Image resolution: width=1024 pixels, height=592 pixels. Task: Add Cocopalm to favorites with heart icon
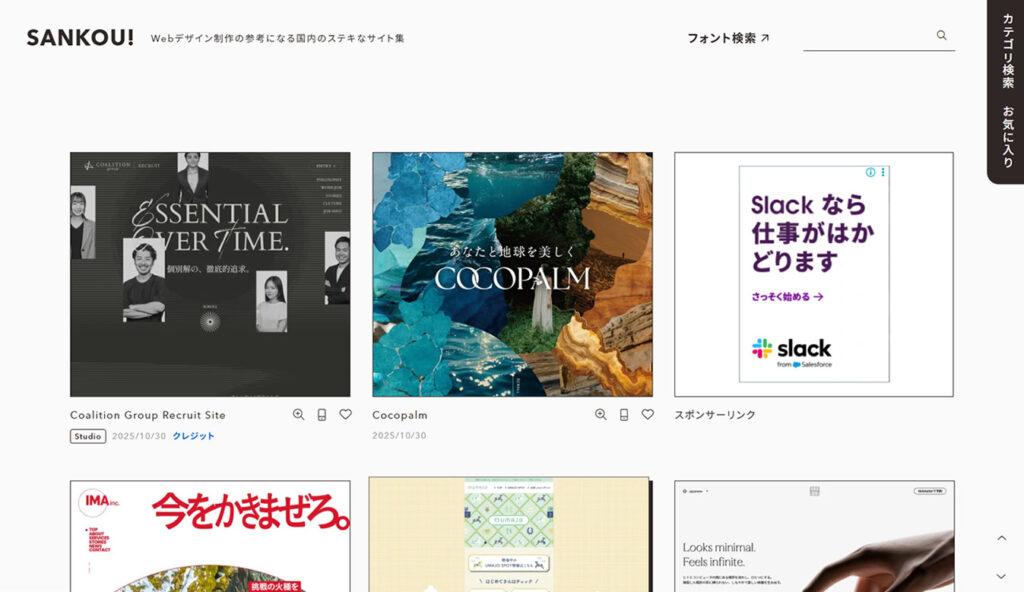647,414
